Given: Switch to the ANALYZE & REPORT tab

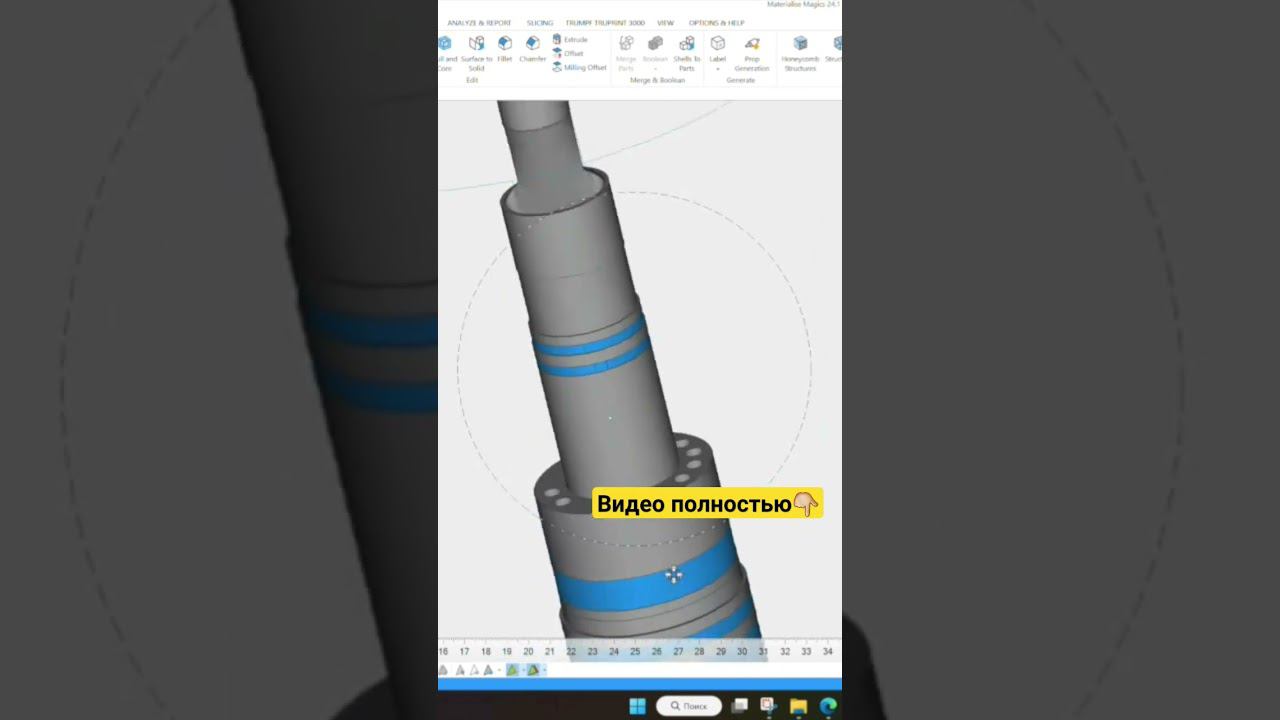Looking at the screenshot, I should (479, 22).
